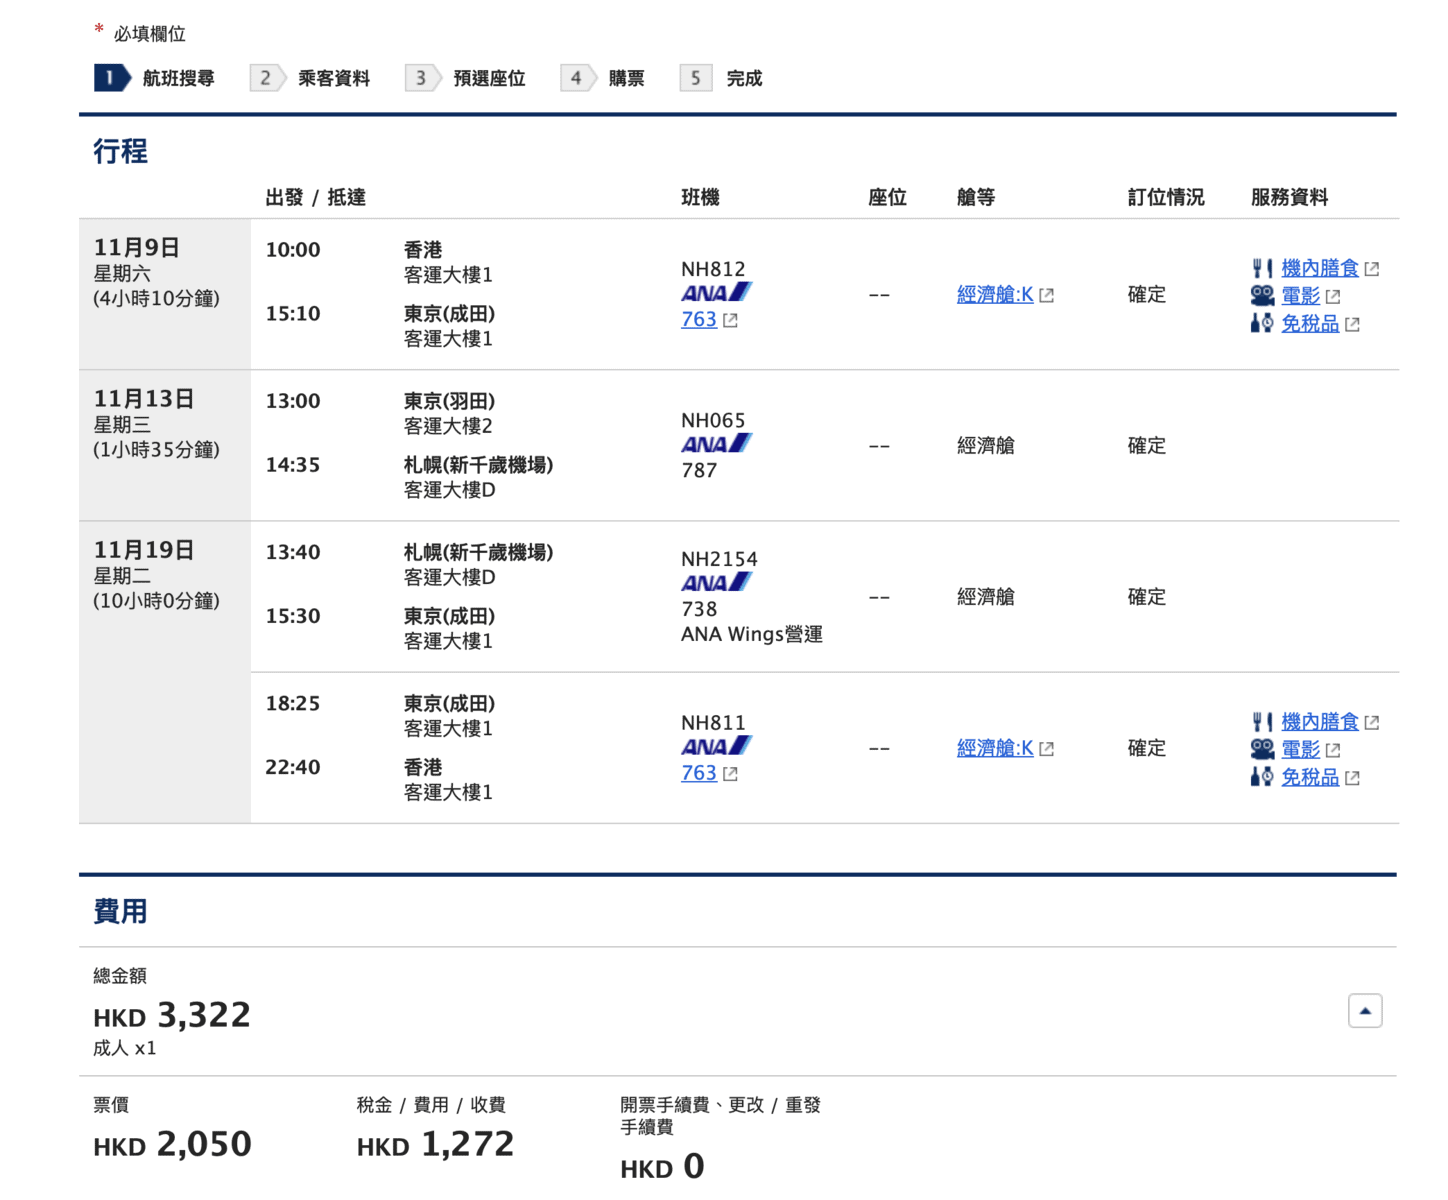1448x1200 pixels.
Task: Click the ANA logo under flight NH065
Action: click(x=716, y=444)
